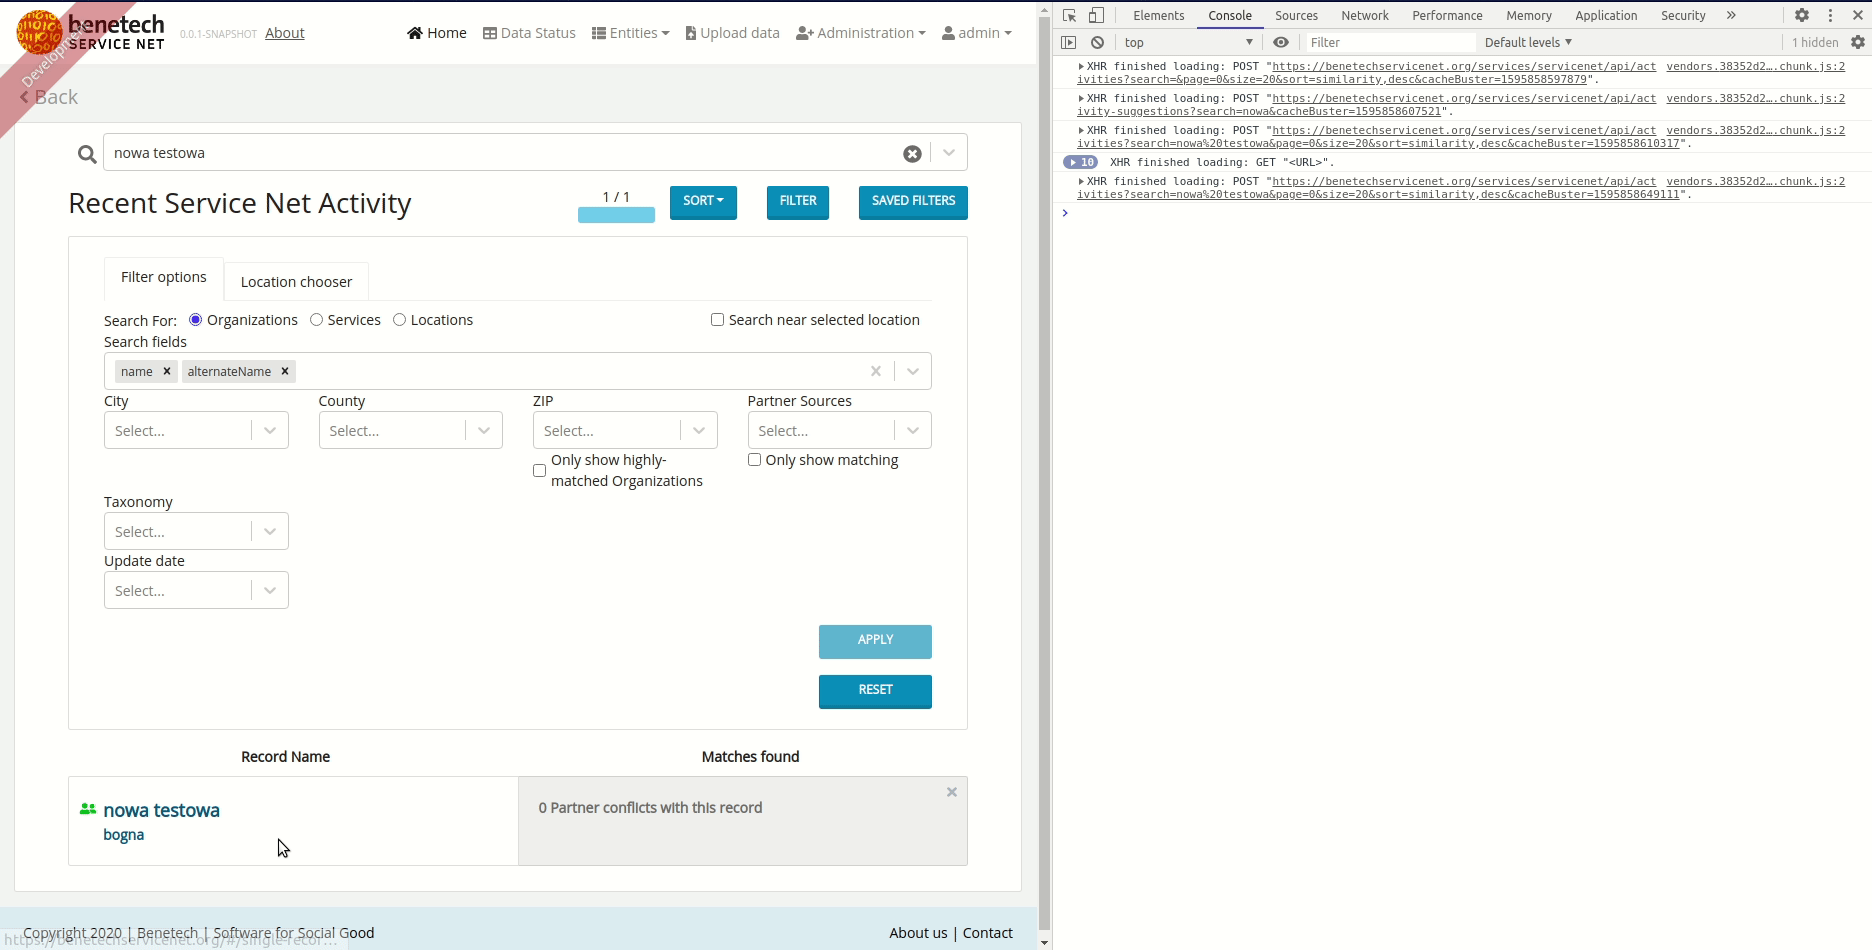
Task: Show more DevTools tabs
Action: pyautogui.click(x=1731, y=15)
